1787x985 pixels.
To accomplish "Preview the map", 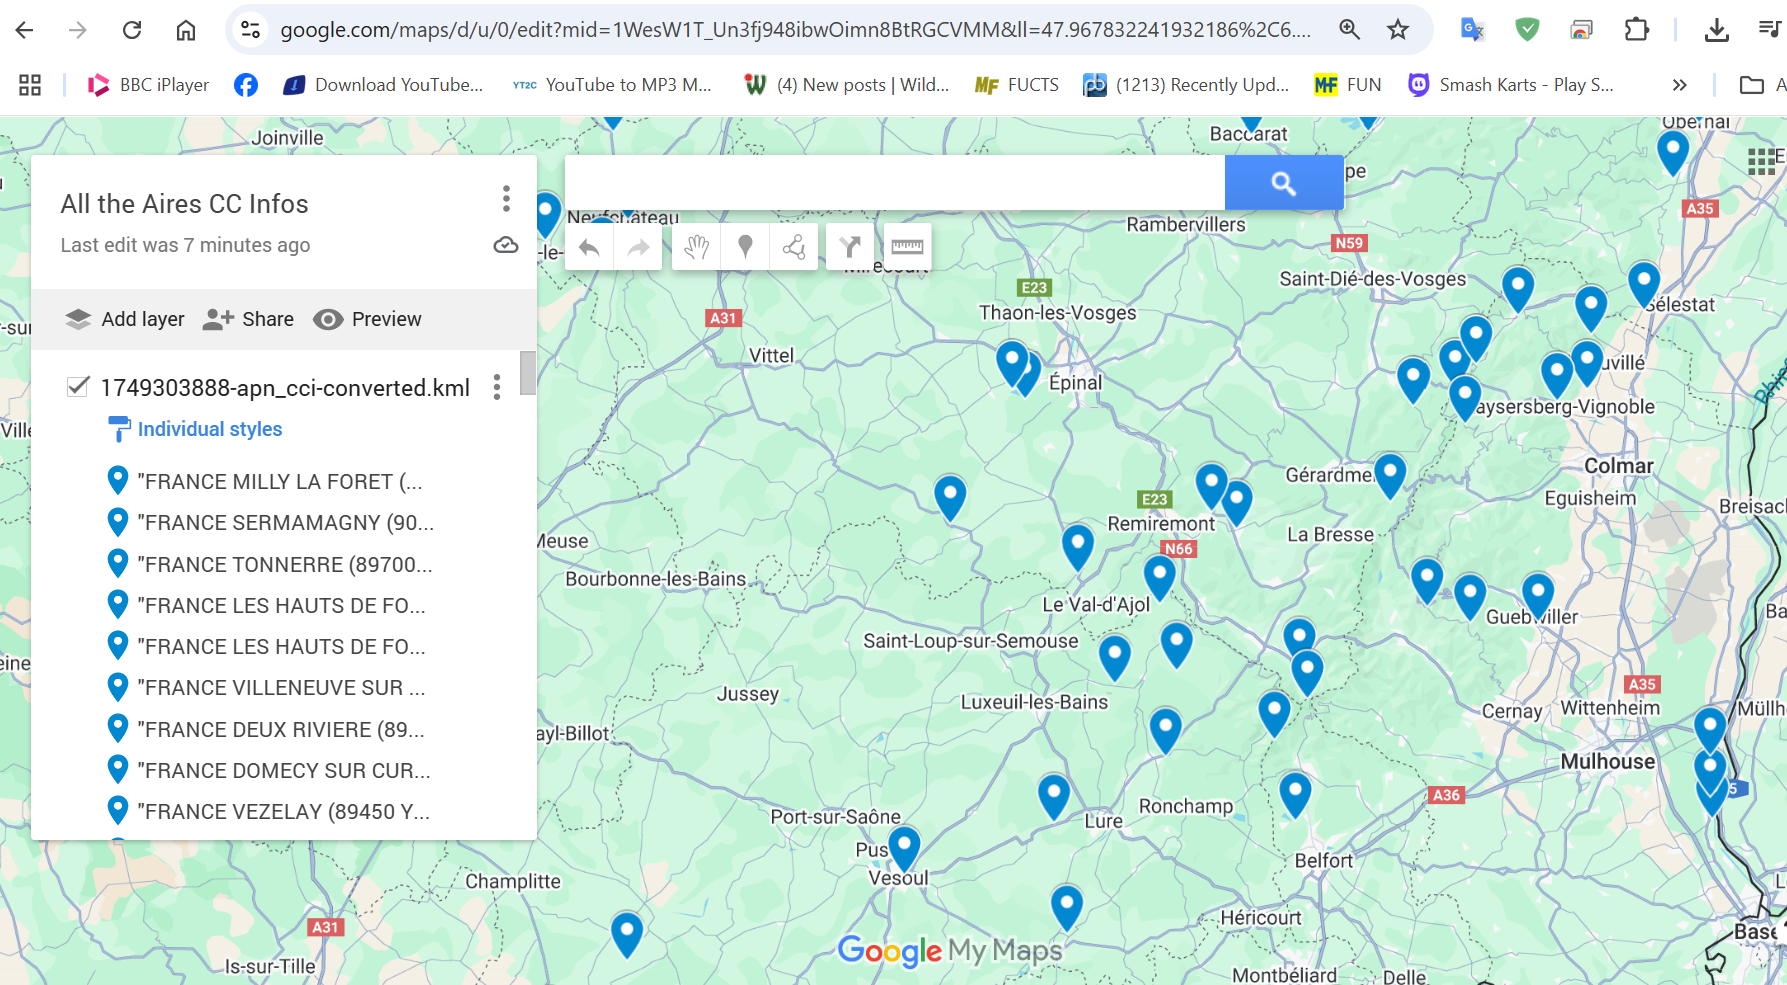I will pyautogui.click(x=367, y=319).
